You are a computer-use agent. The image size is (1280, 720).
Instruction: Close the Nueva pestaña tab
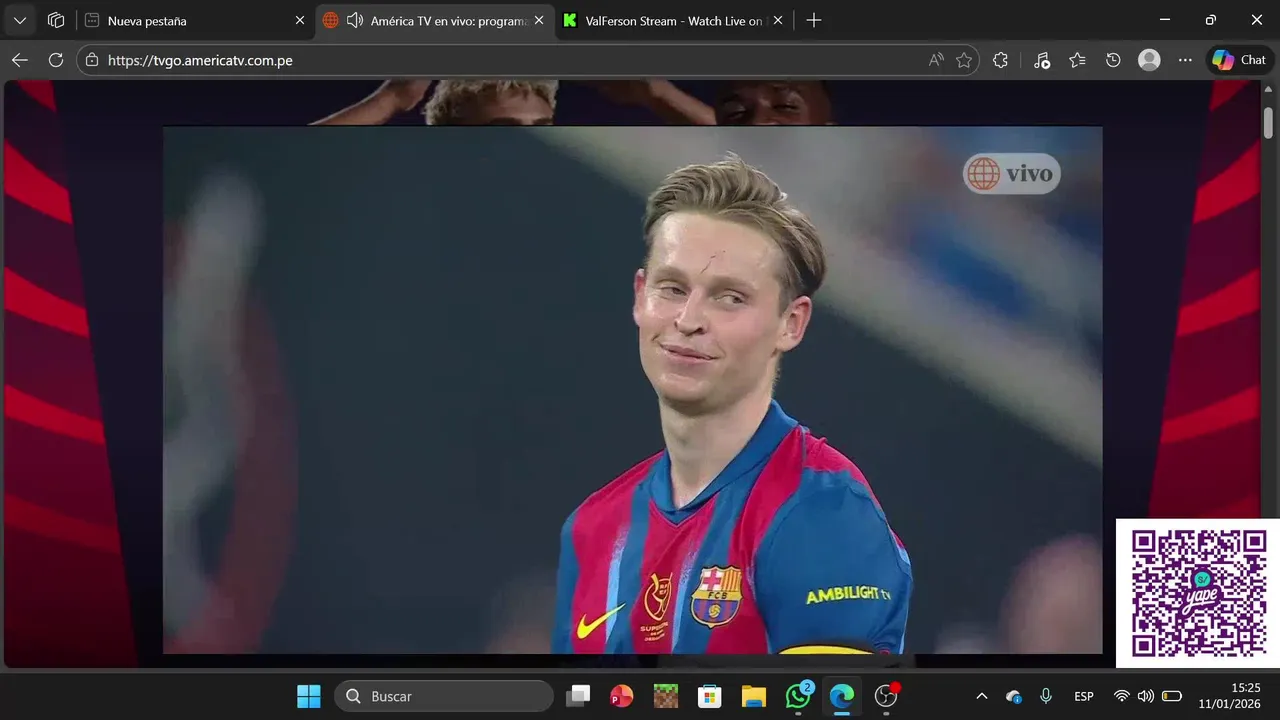pyautogui.click(x=299, y=20)
